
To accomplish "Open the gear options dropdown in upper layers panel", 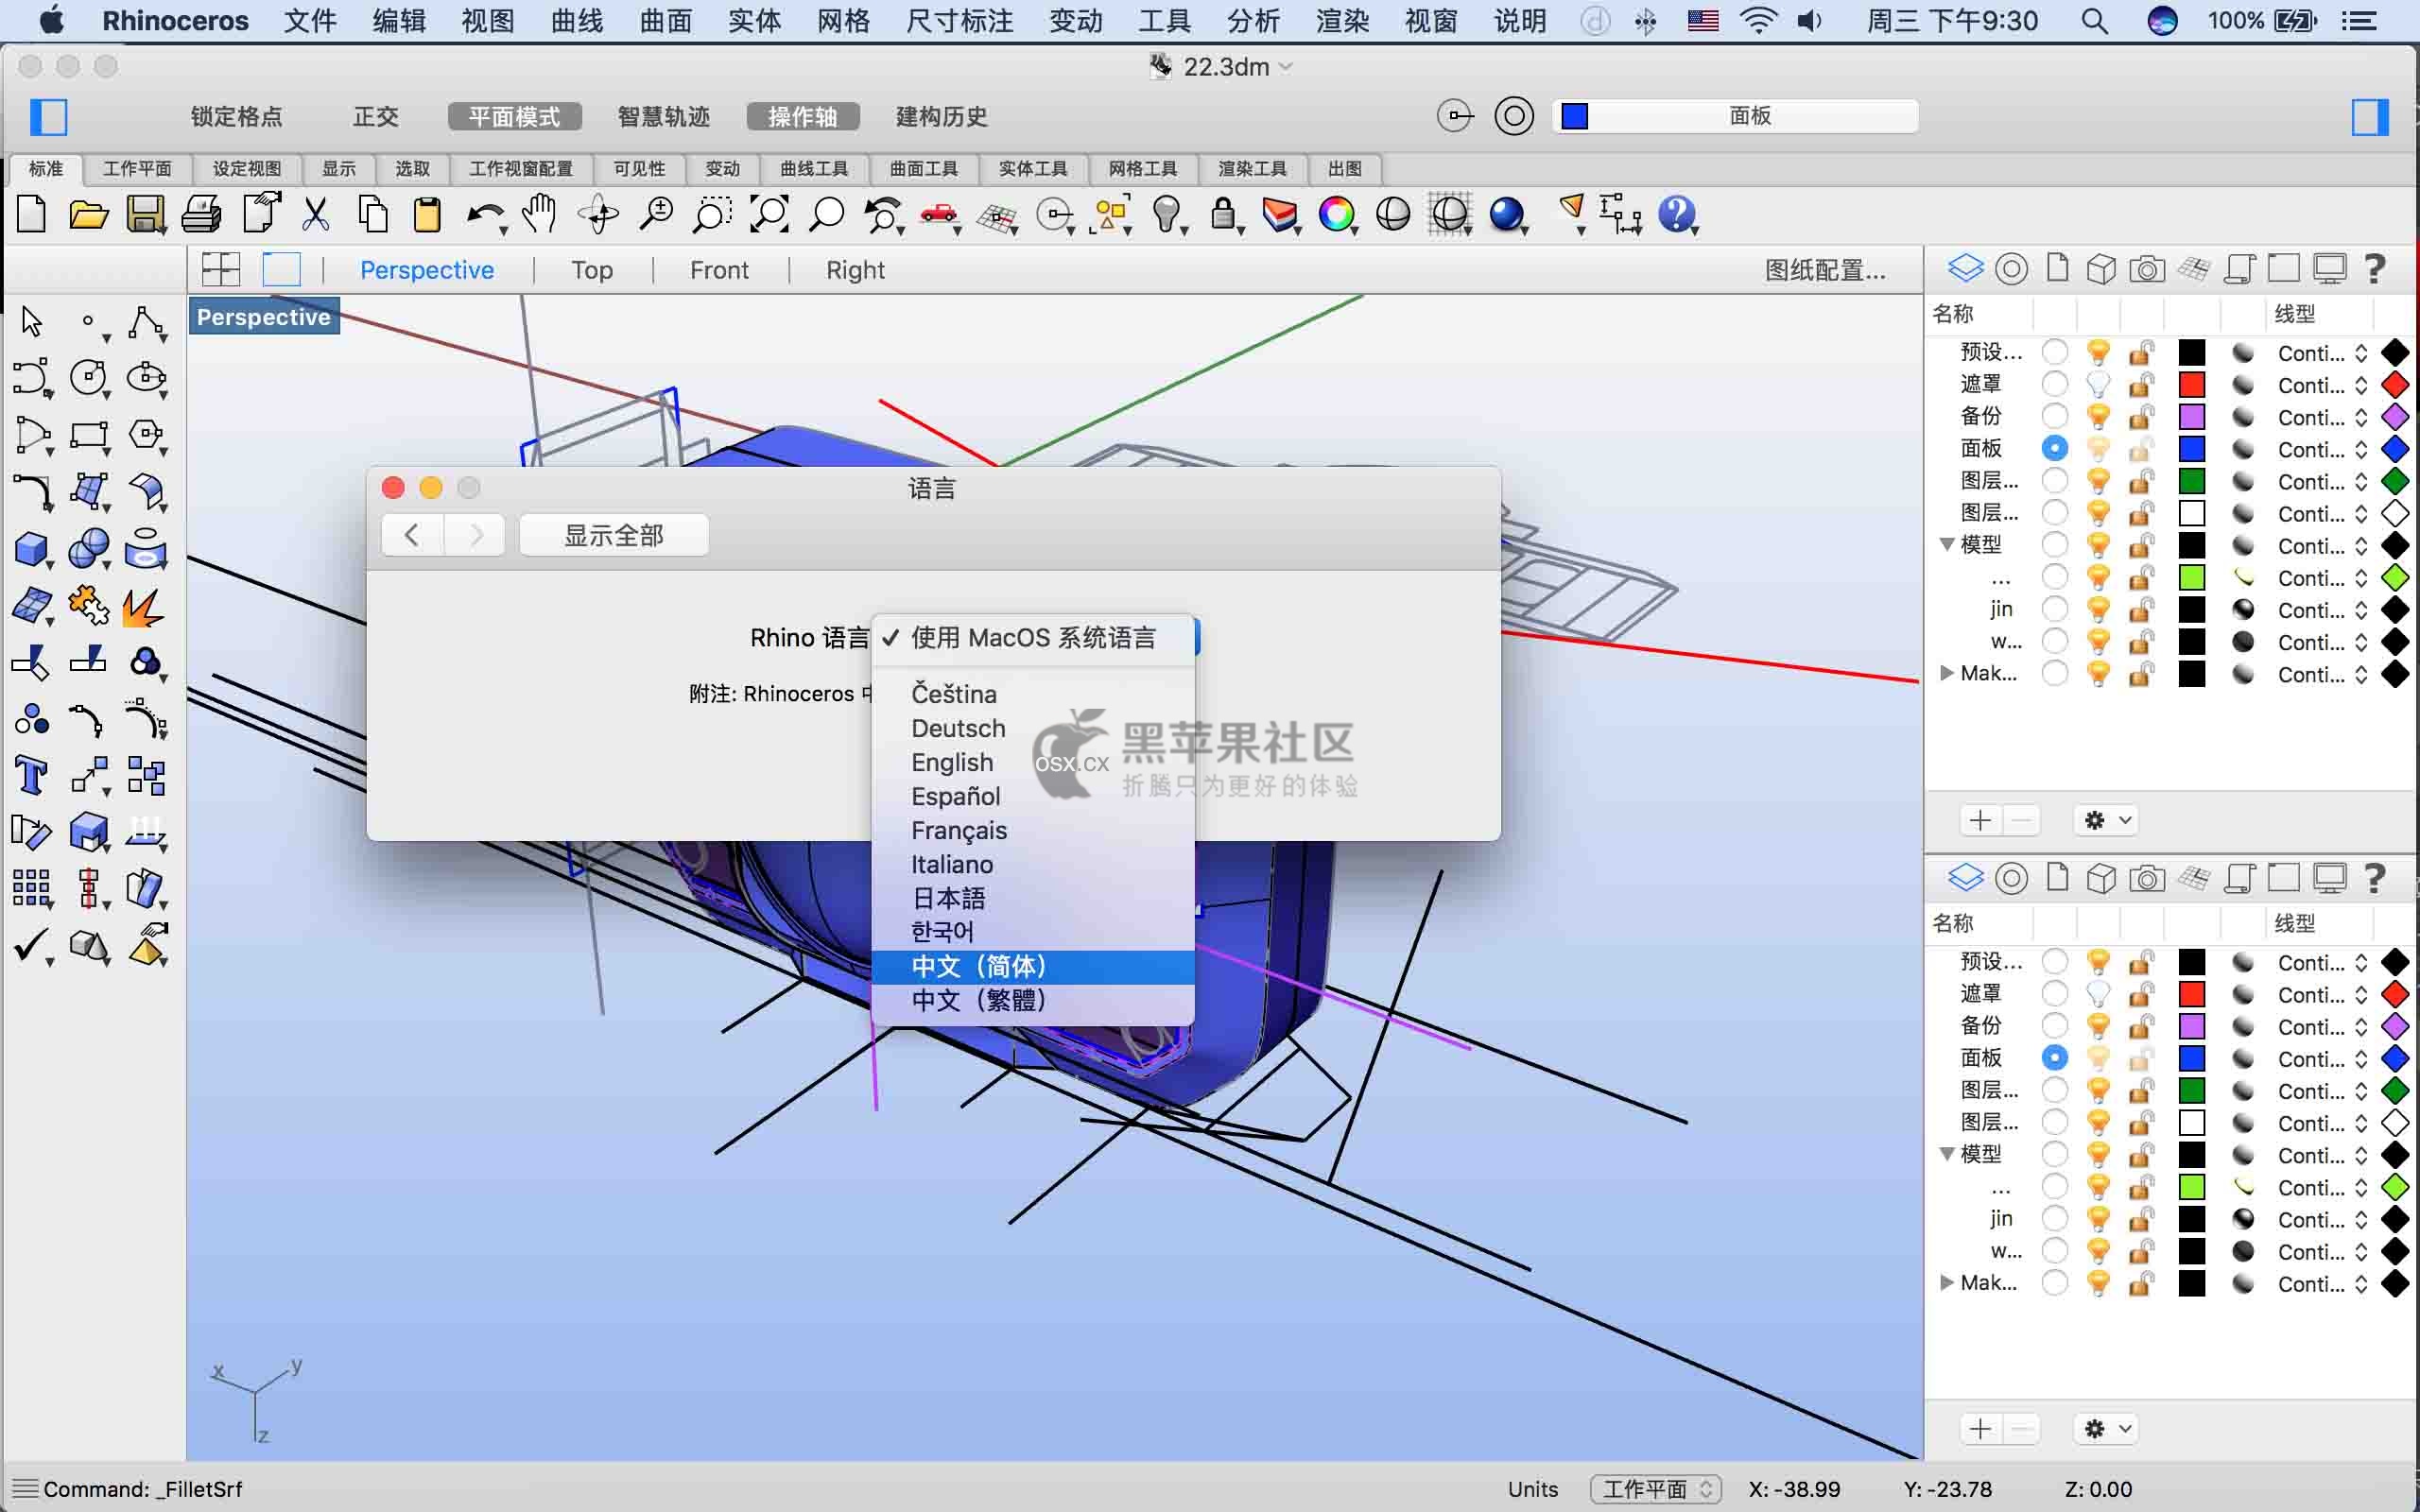I will (2107, 820).
